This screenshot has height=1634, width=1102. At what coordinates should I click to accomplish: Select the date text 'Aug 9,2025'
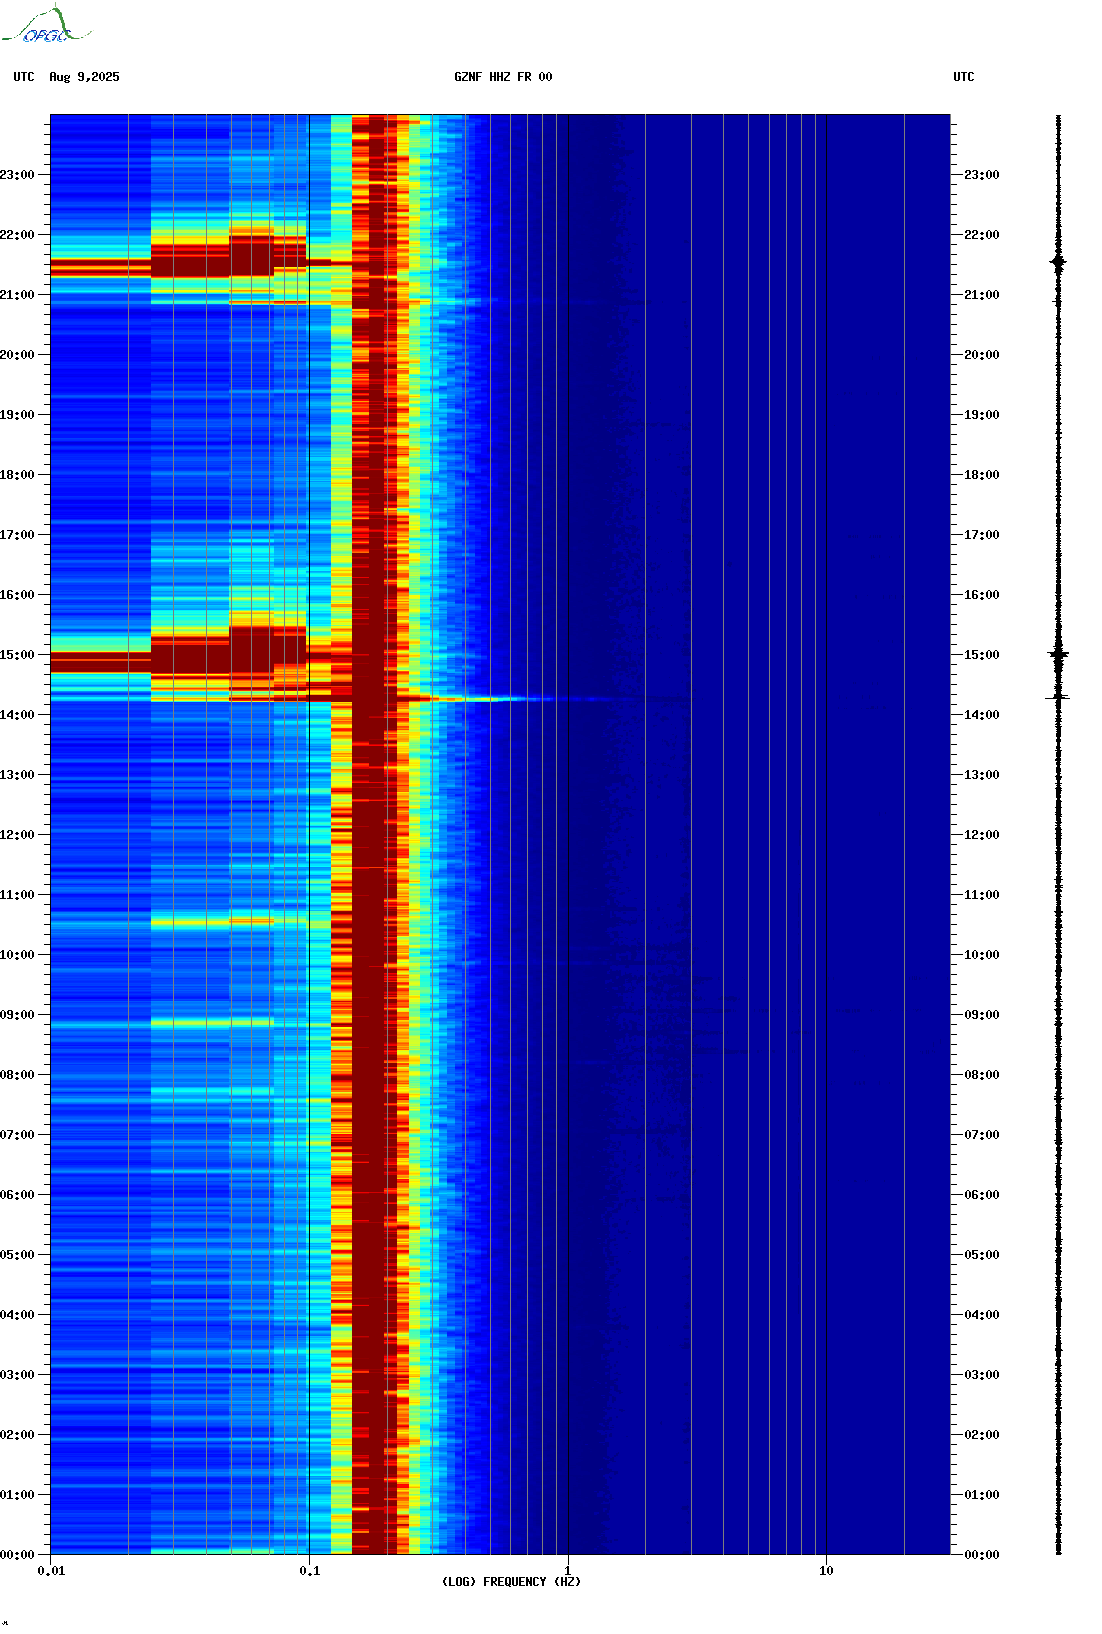[x=84, y=77]
